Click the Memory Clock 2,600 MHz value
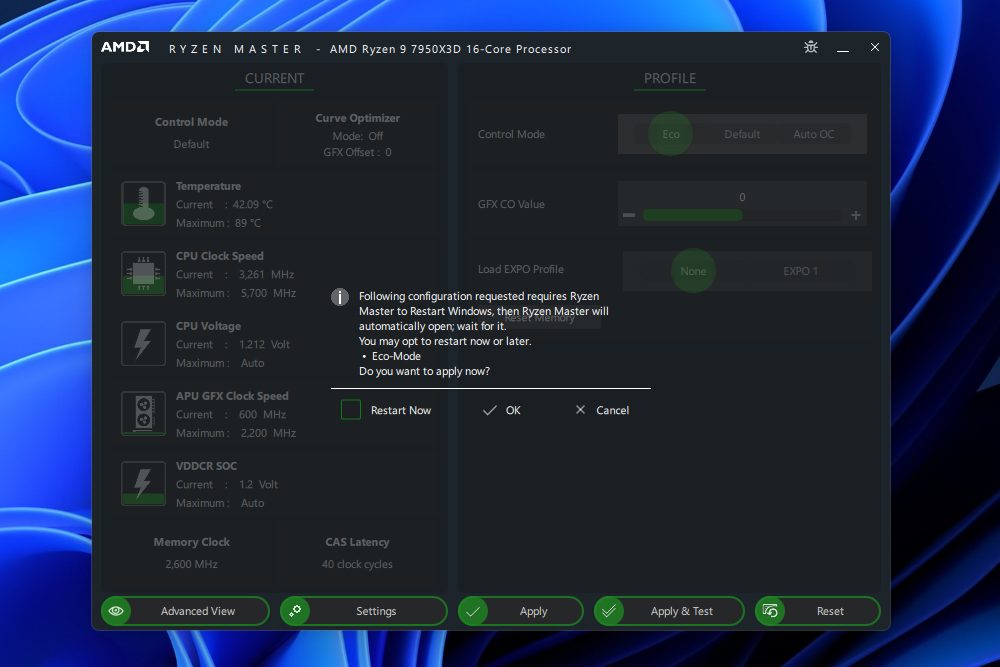Screen dimensions: 1000x667 pyautogui.click(x=191, y=564)
